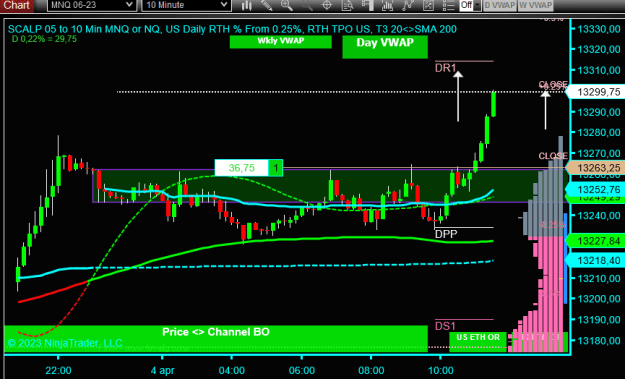Select the zoom in magnifier icon

click(x=286, y=5)
